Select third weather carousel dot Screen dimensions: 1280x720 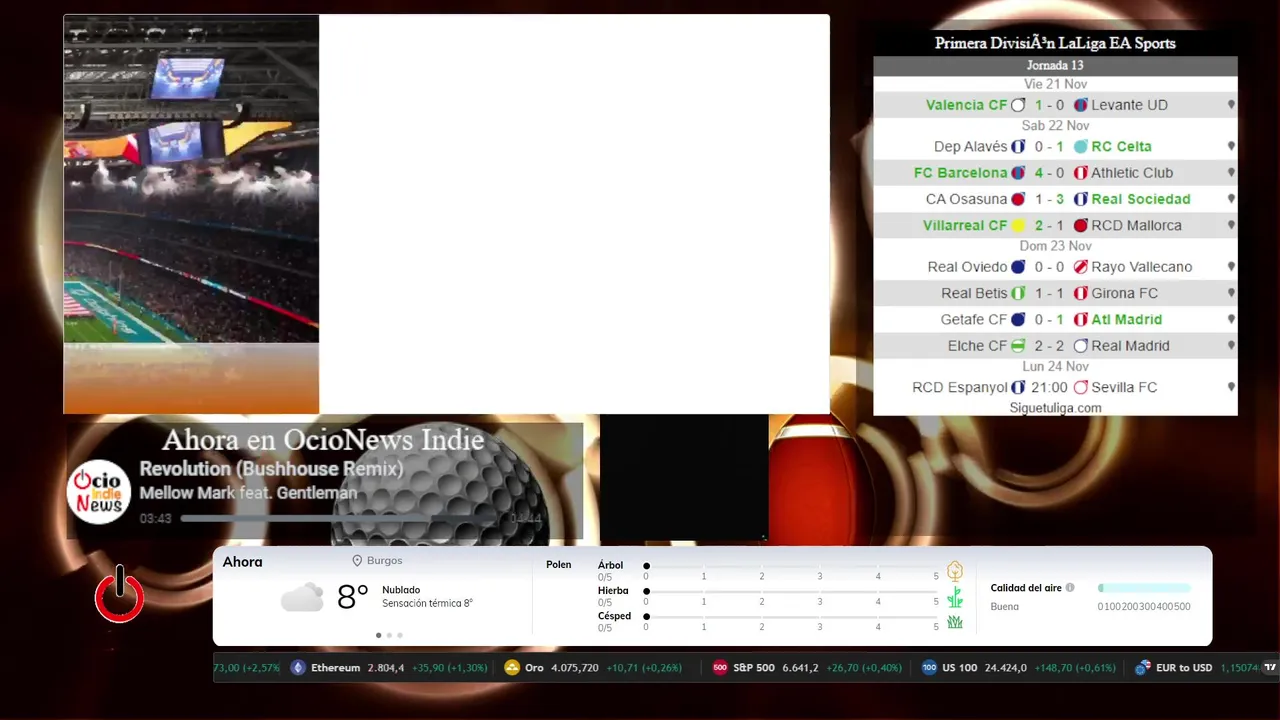click(400, 635)
